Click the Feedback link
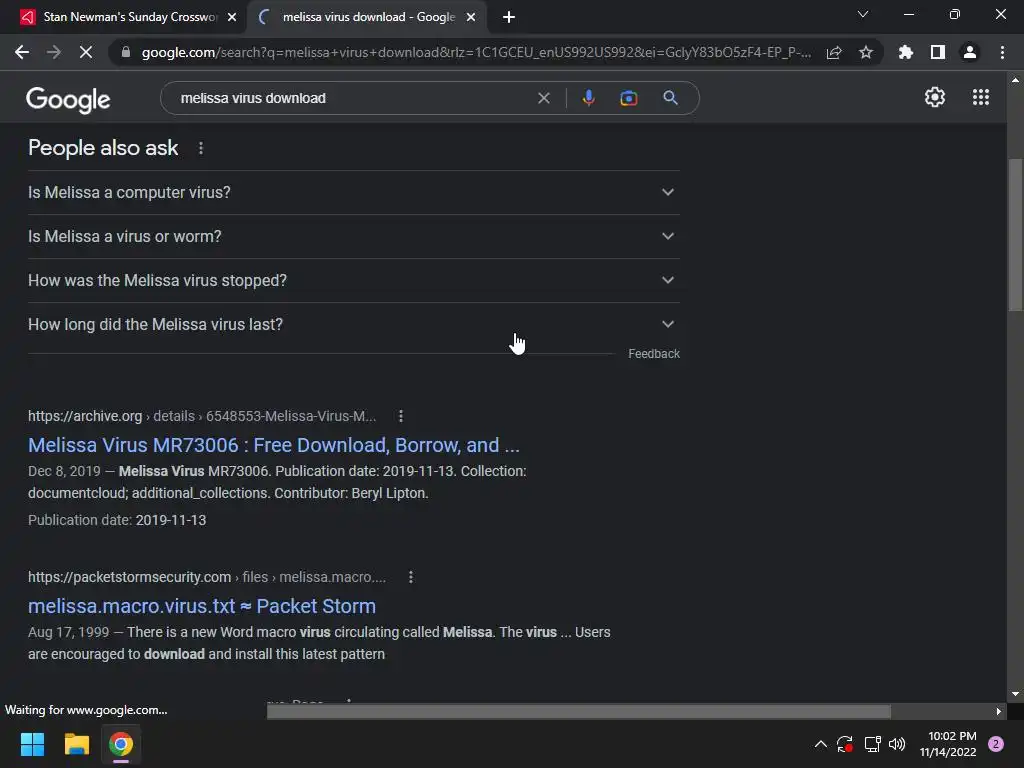 pos(654,354)
